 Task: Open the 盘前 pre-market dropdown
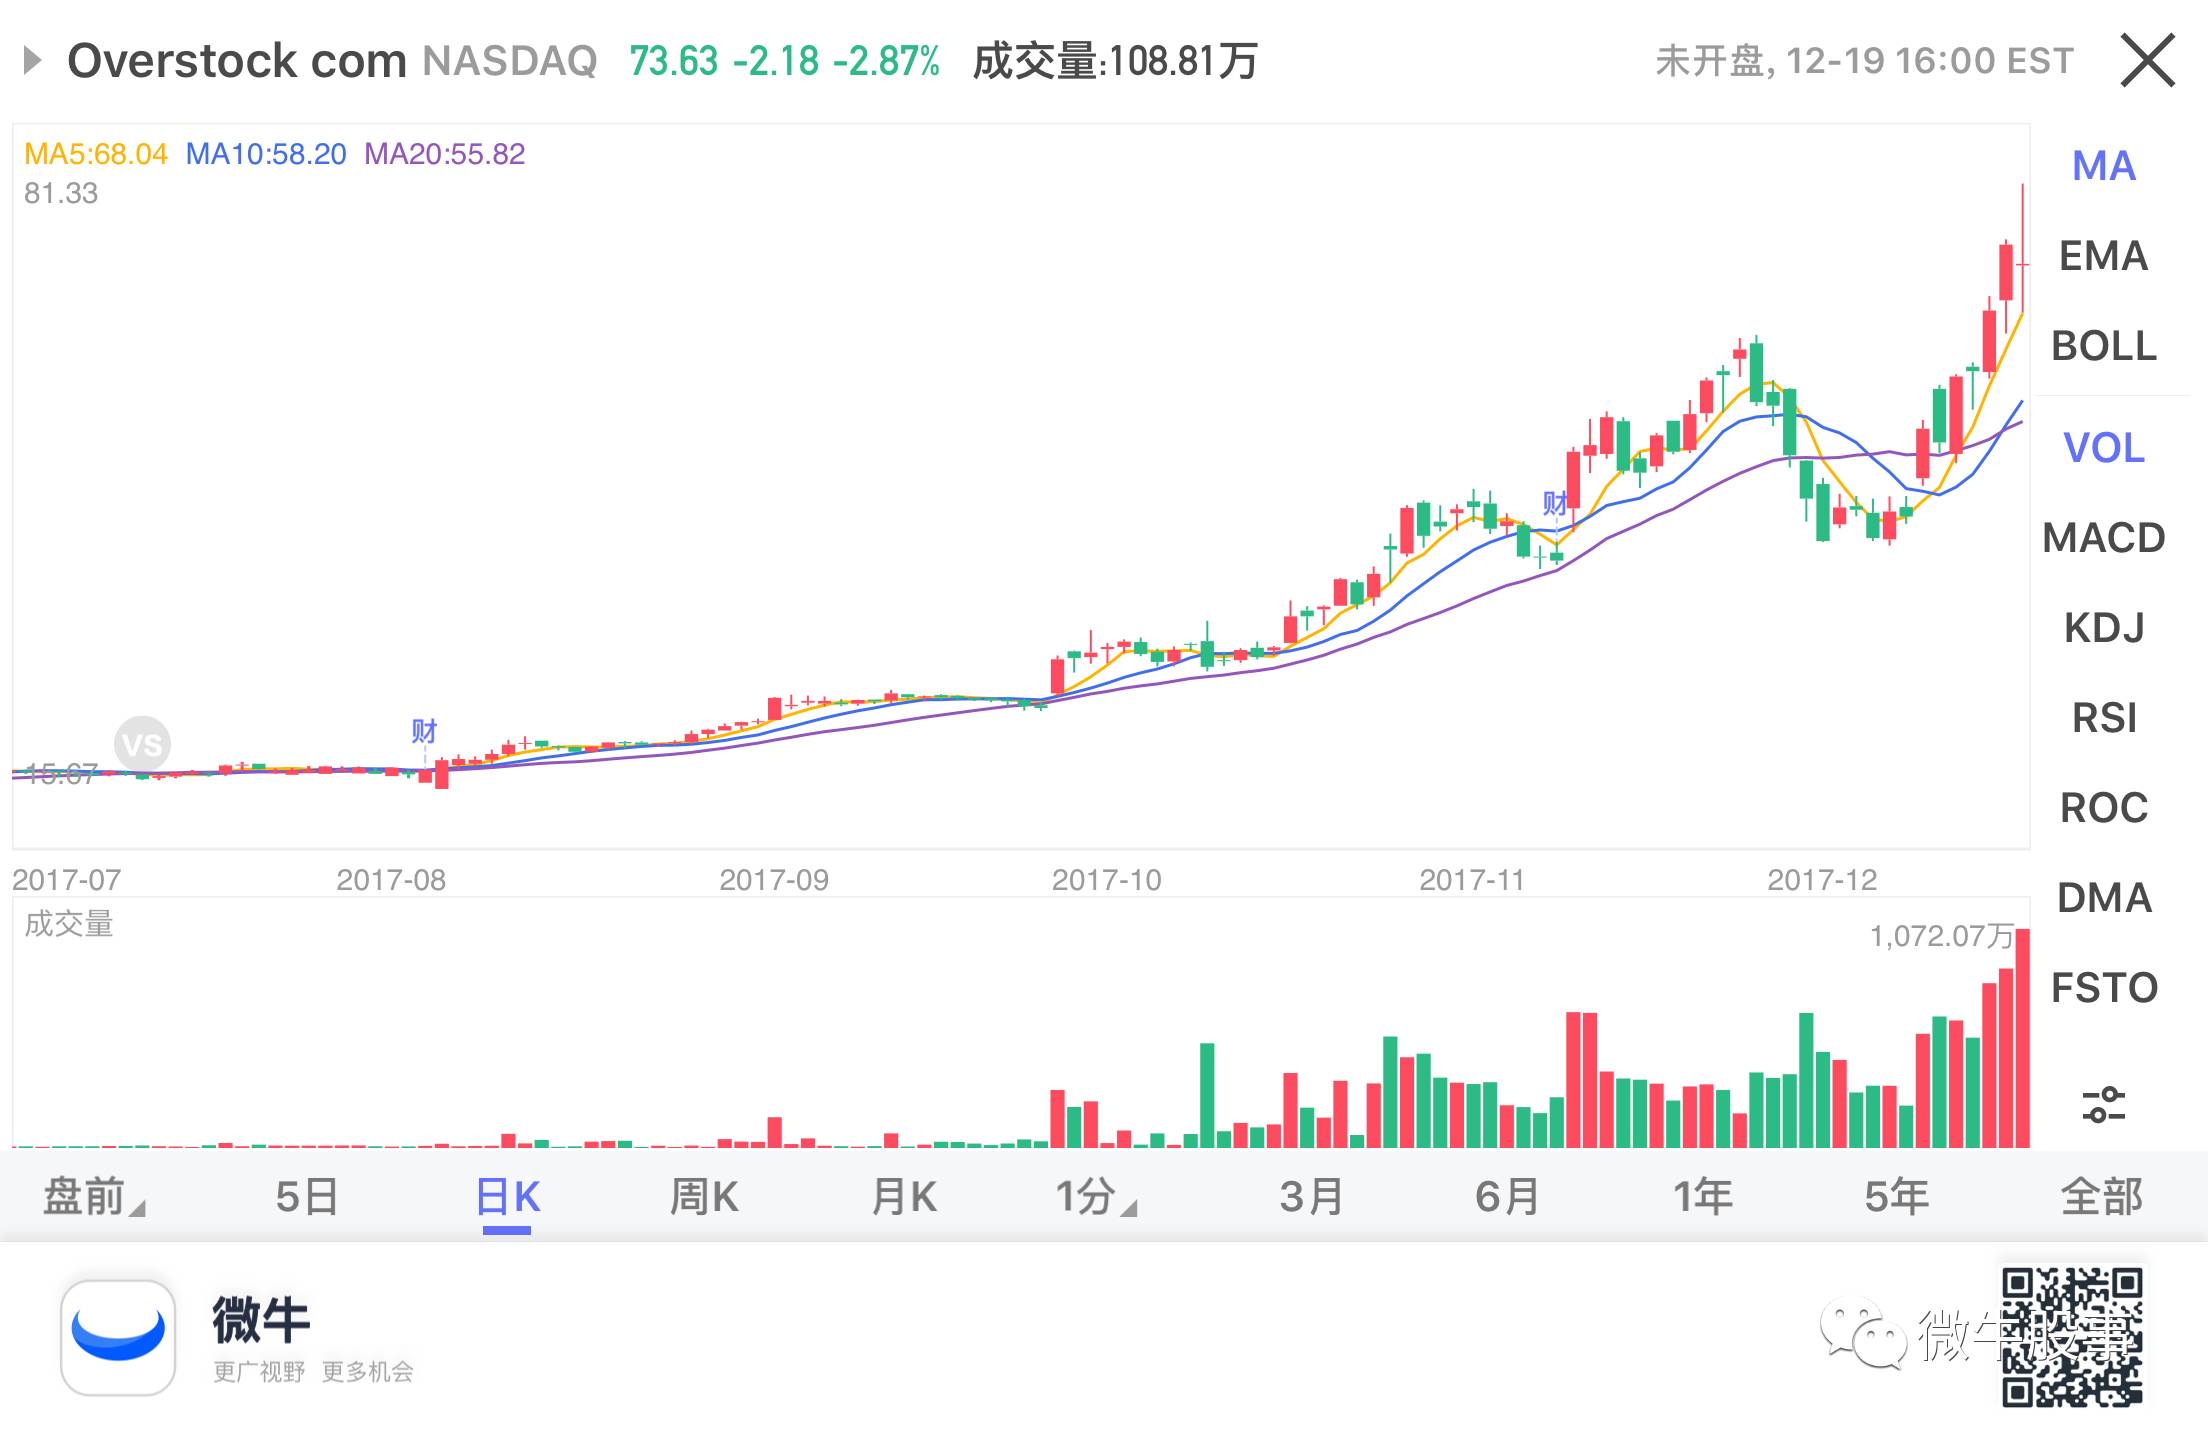tap(94, 1197)
